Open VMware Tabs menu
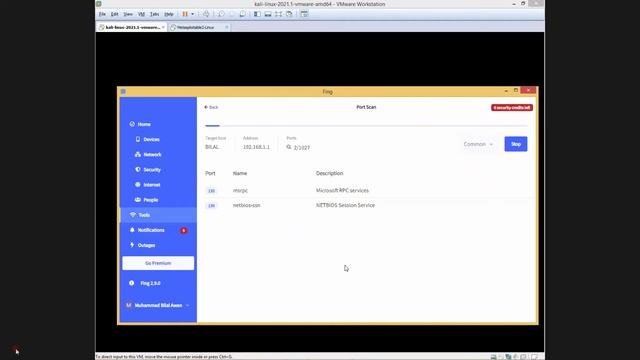 [x=154, y=14]
